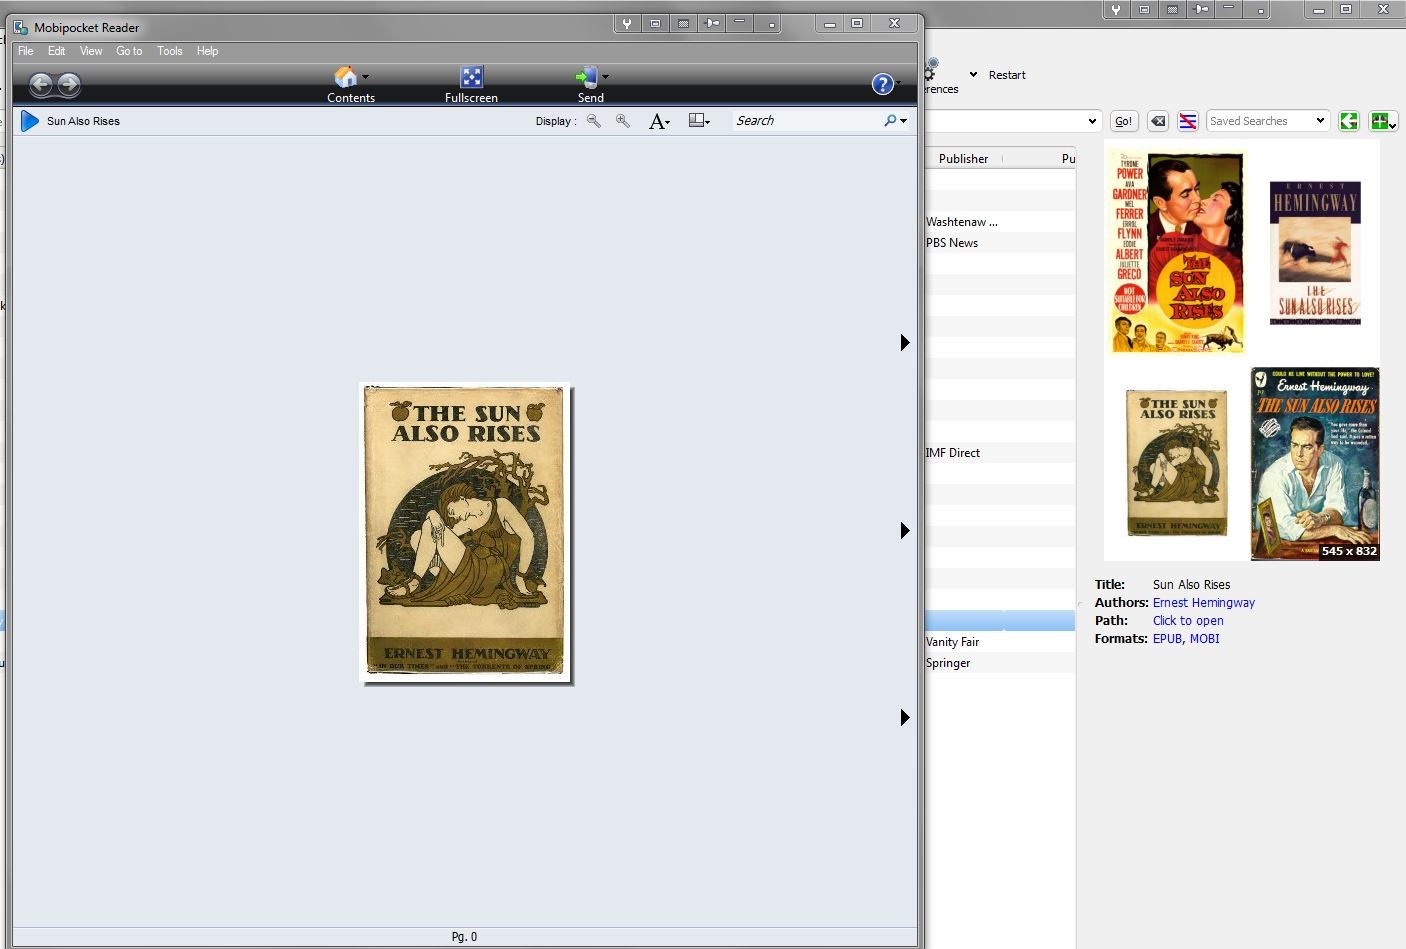1406x949 pixels.
Task: Click the back navigation arrow
Action: pyautogui.click(x=41, y=85)
